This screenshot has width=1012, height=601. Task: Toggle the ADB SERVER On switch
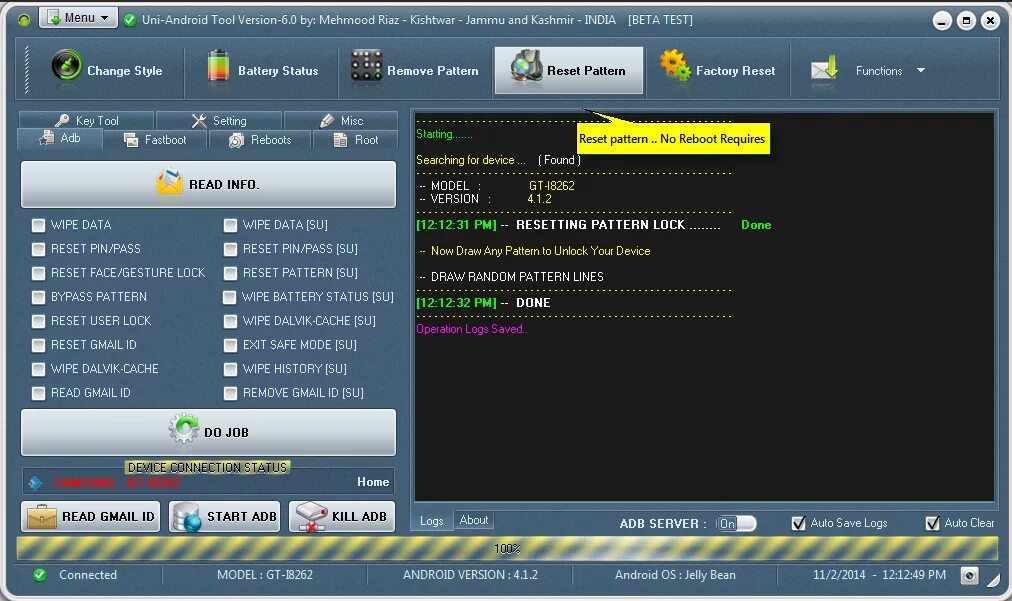[736, 524]
